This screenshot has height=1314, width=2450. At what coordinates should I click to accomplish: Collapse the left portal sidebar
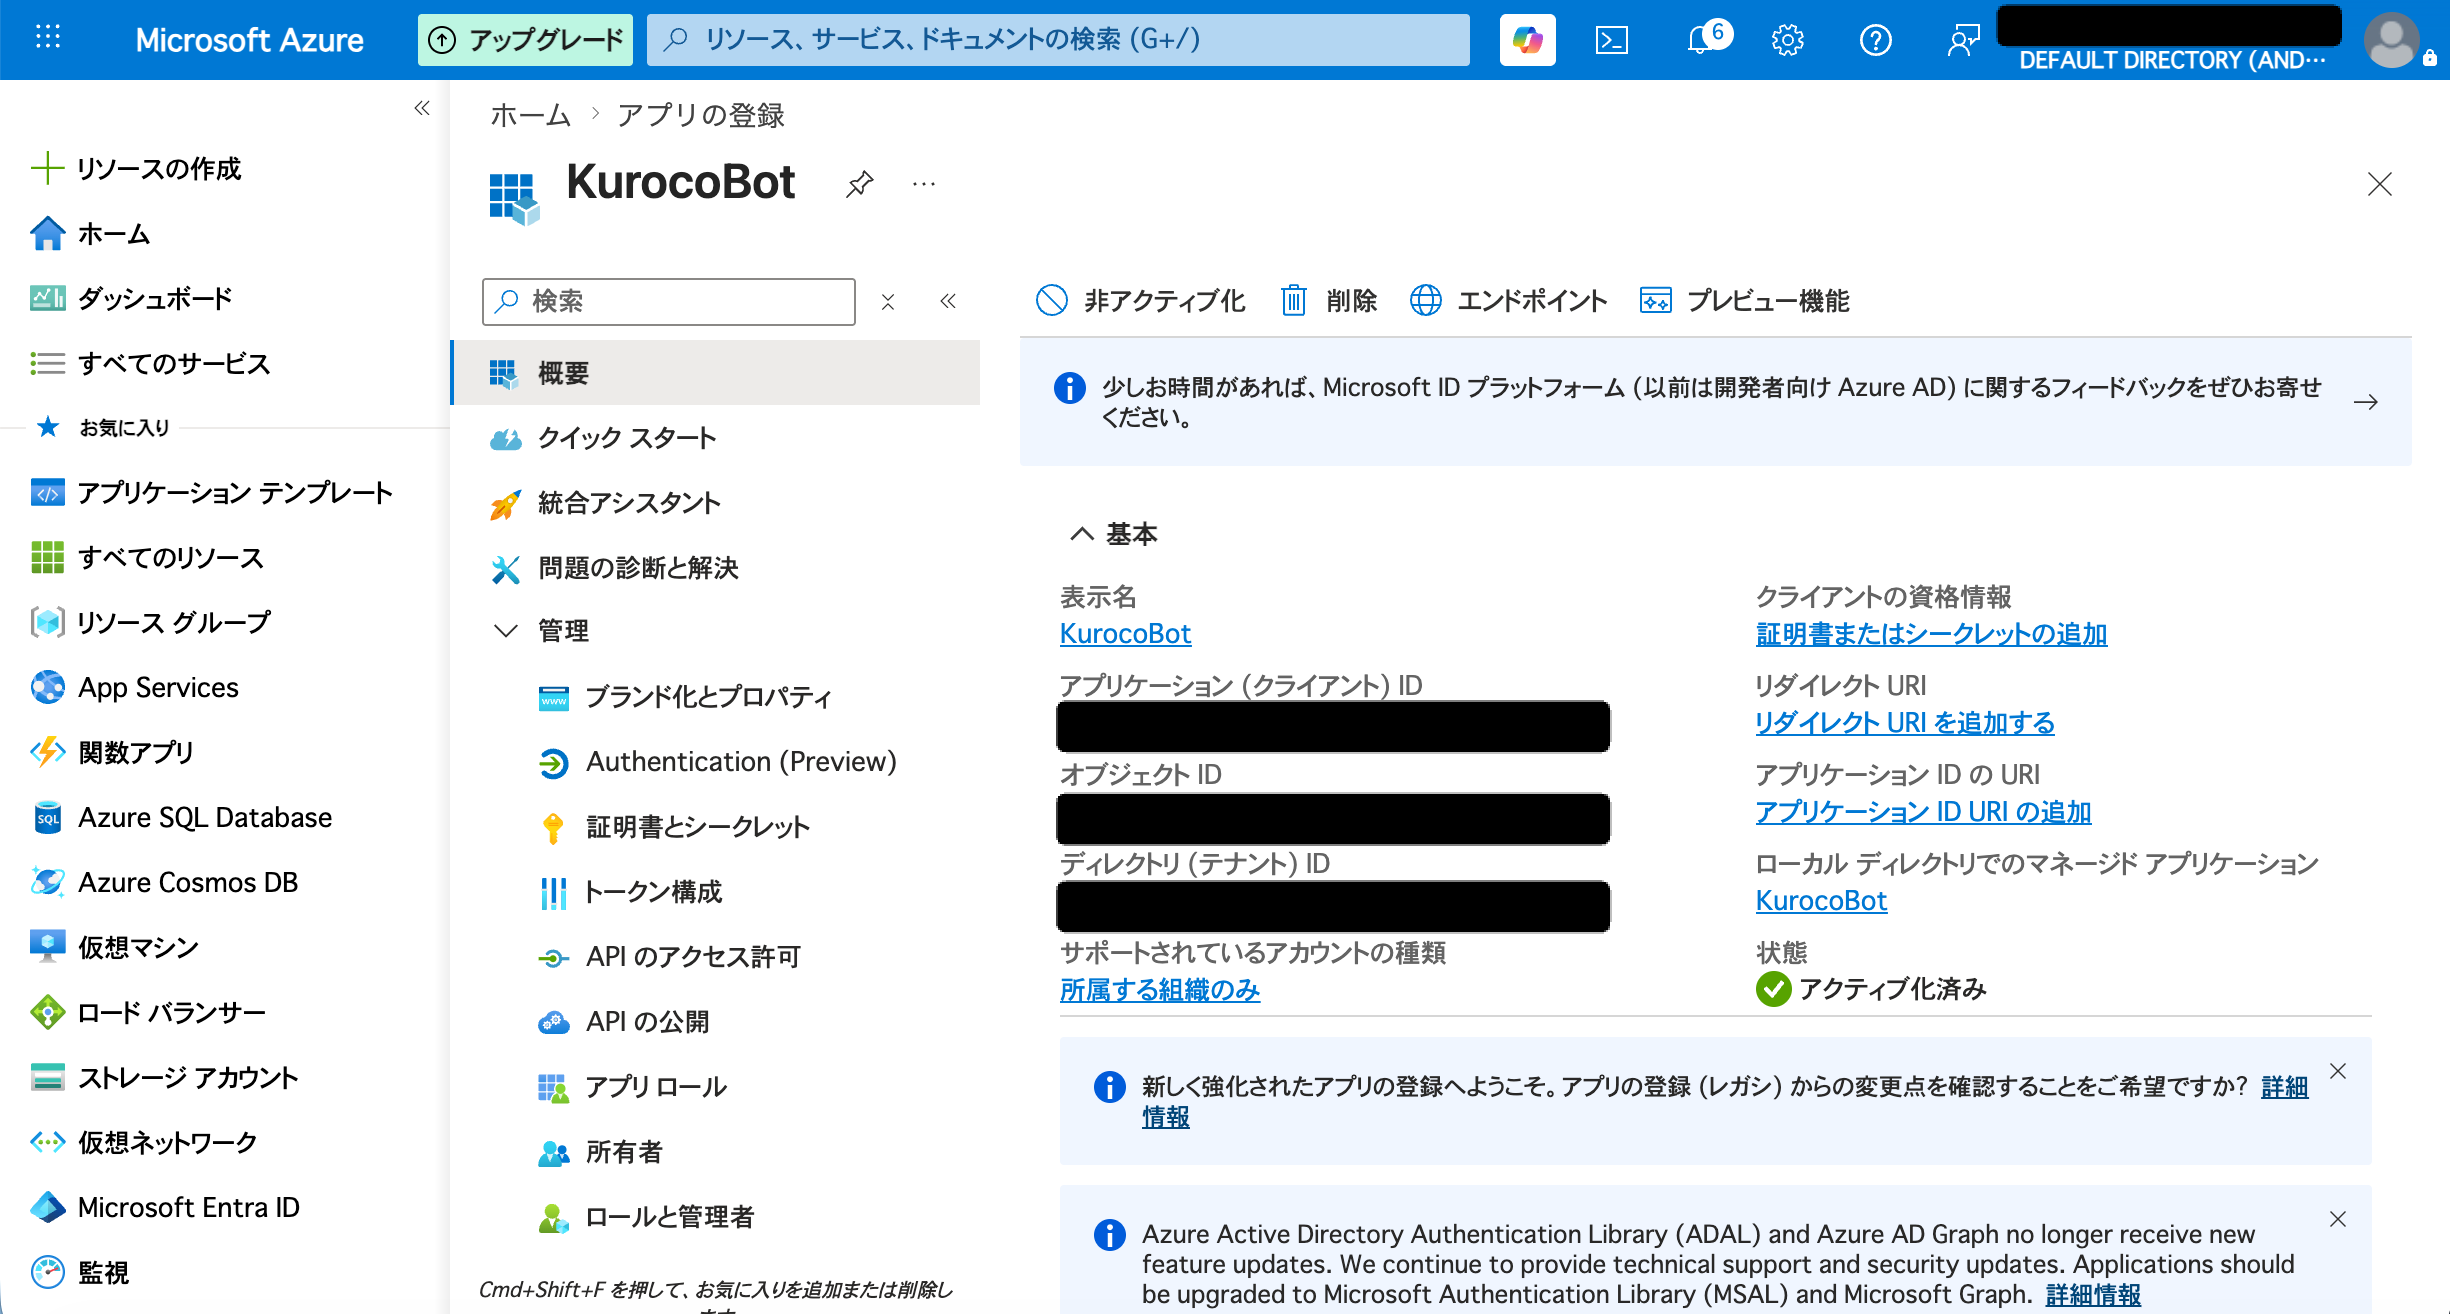pyautogui.click(x=422, y=108)
